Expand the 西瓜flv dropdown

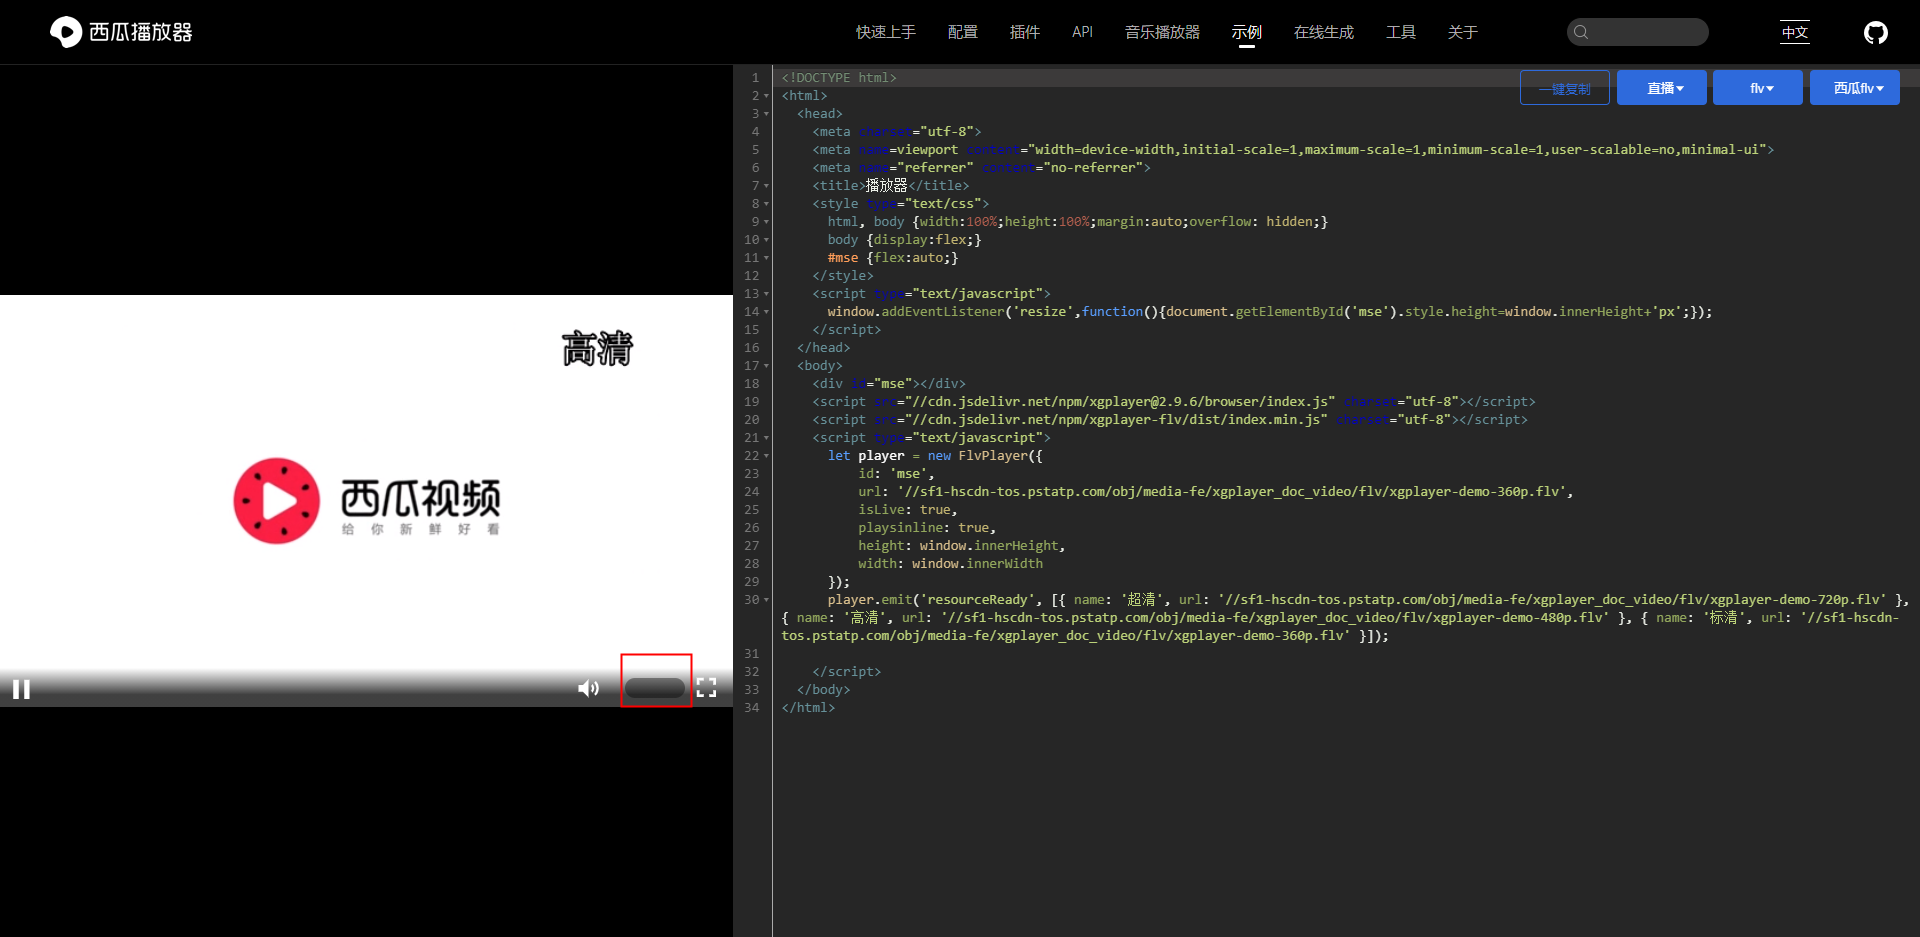coord(1855,88)
